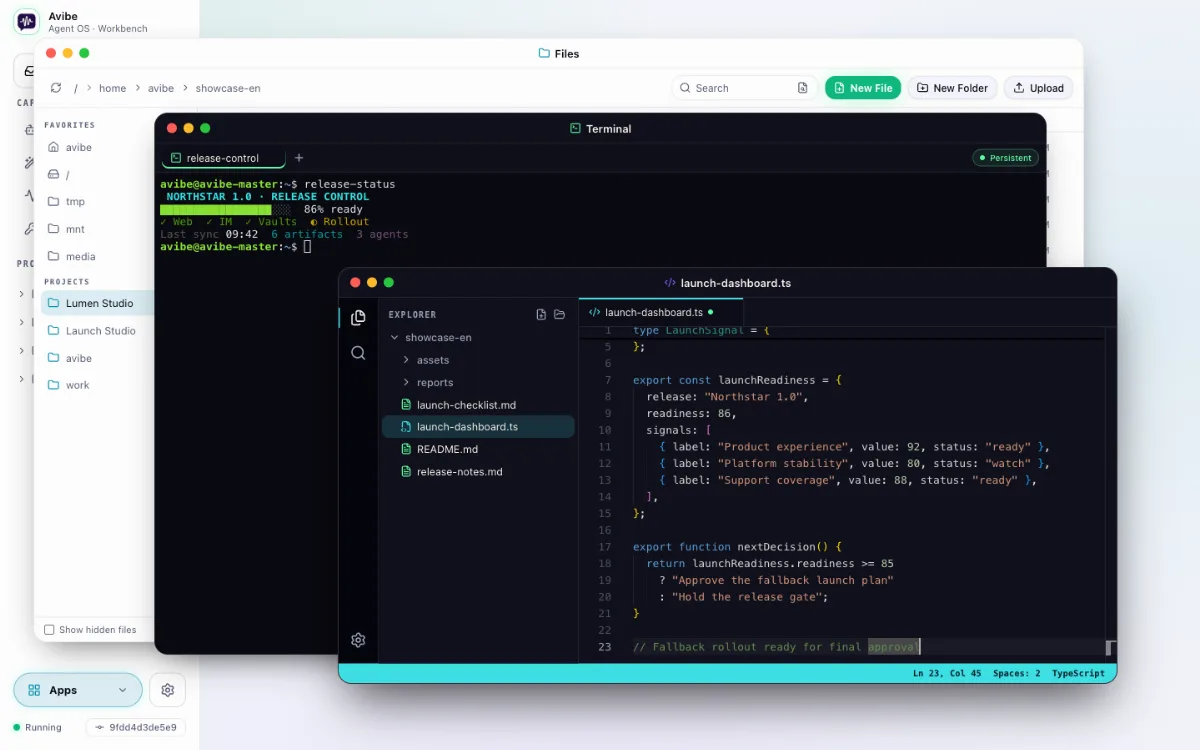Click the New Folder button in Files
The width and height of the screenshot is (1200, 750).
click(952, 88)
